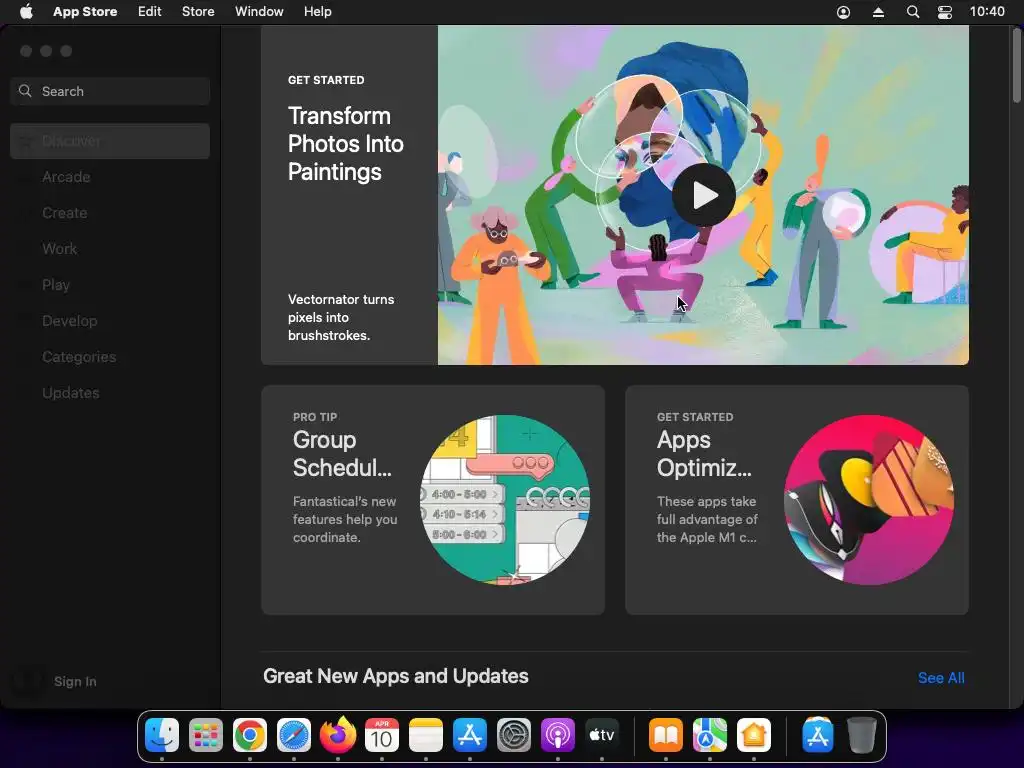Open Updates in the sidebar
This screenshot has height=768, width=1024.
(110, 392)
